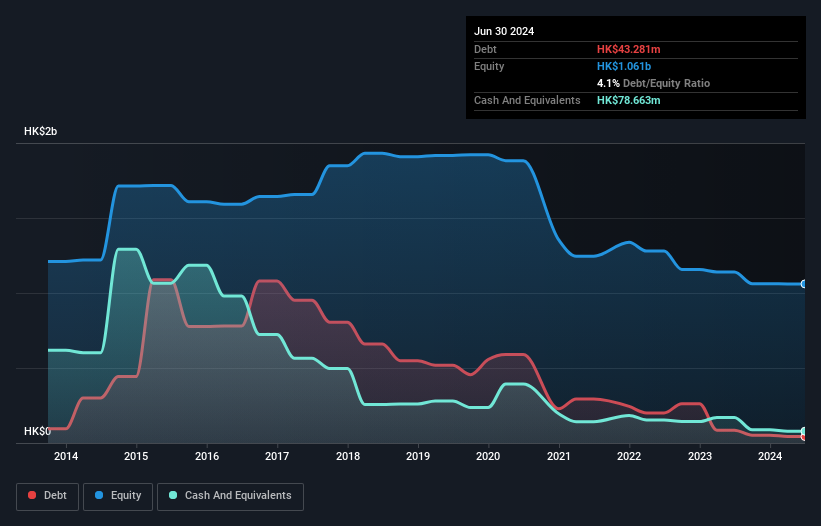This screenshot has width=821, height=526.
Task: Click the 2021 x-axis label
Action: (559, 456)
